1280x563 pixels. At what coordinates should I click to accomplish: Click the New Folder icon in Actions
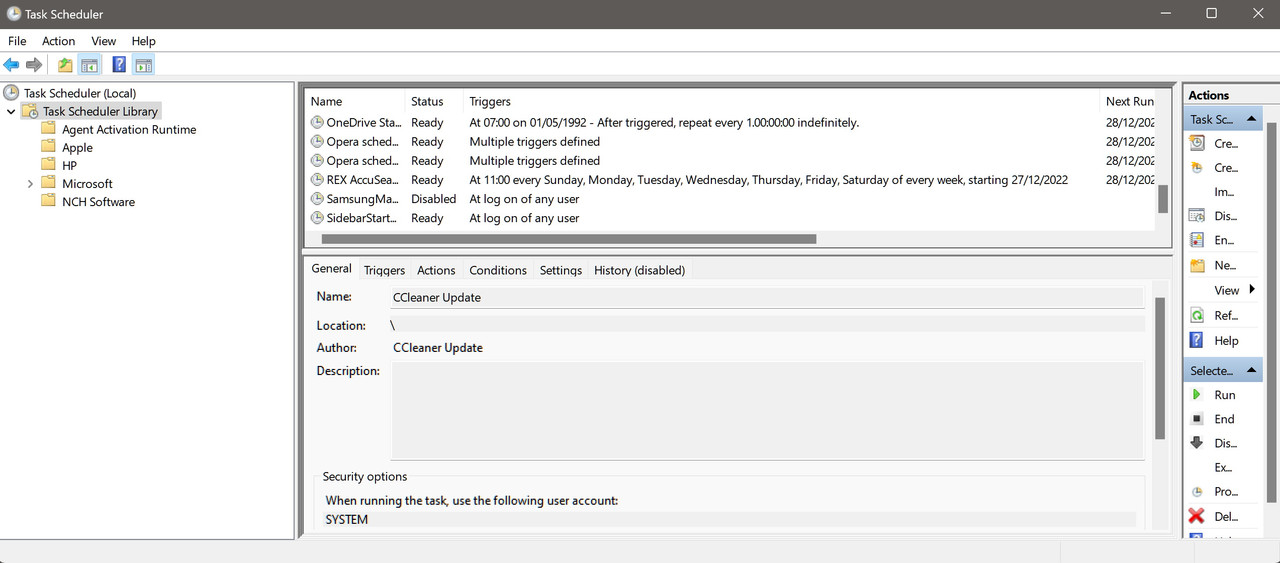pyautogui.click(x=1197, y=265)
